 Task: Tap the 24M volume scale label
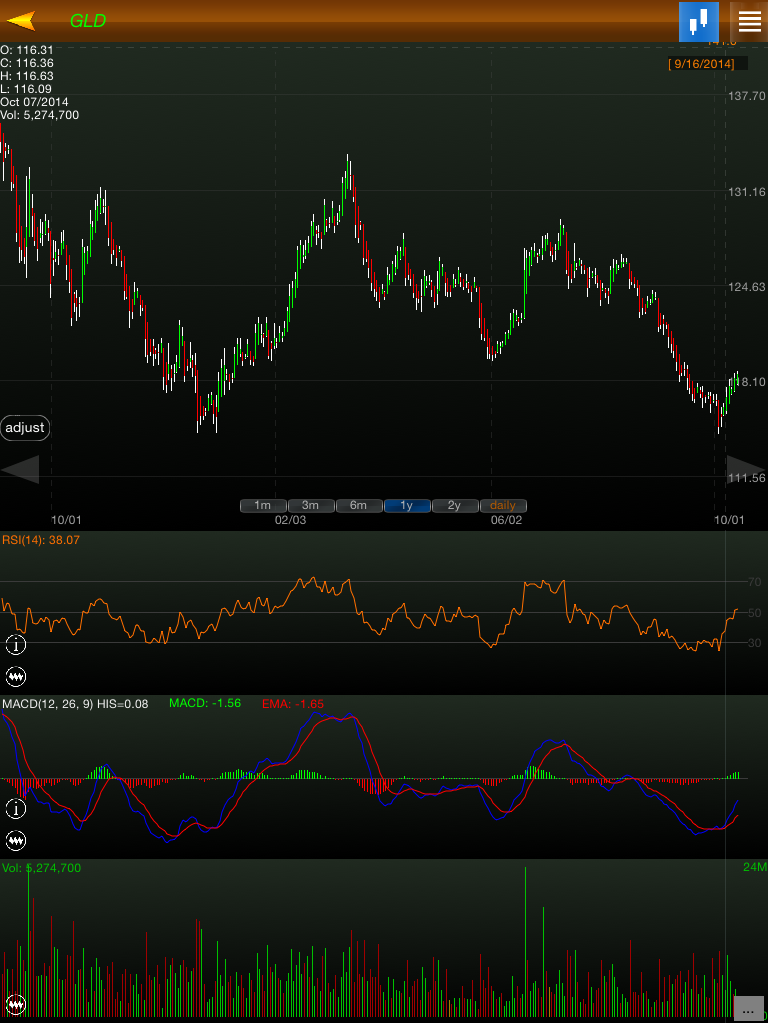[x=754, y=867]
